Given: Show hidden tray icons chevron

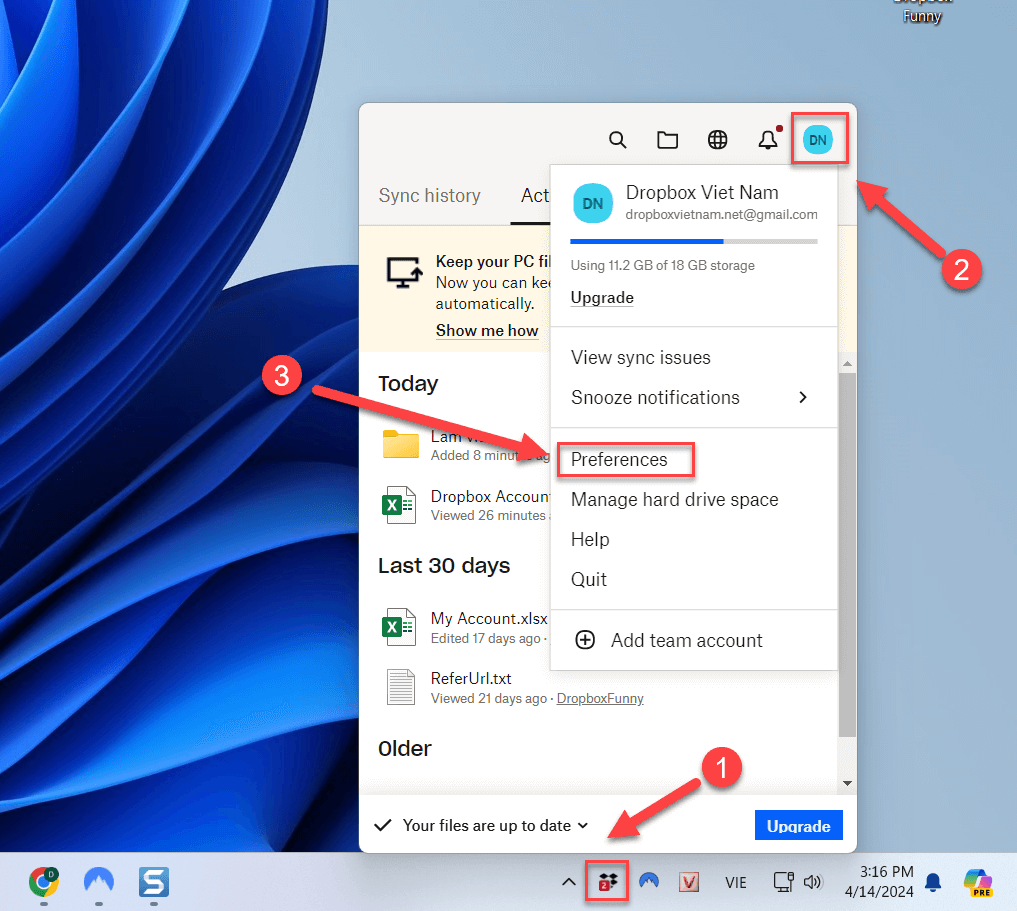Looking at the screenshot, I should click(x=568, y=882).
